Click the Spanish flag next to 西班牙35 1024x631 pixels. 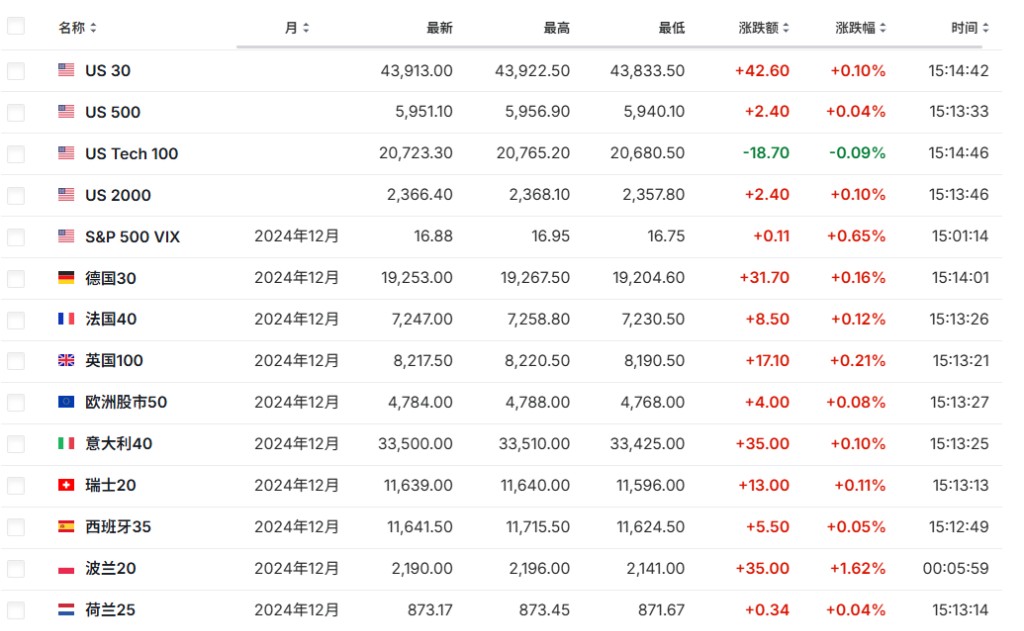(66, 526)
